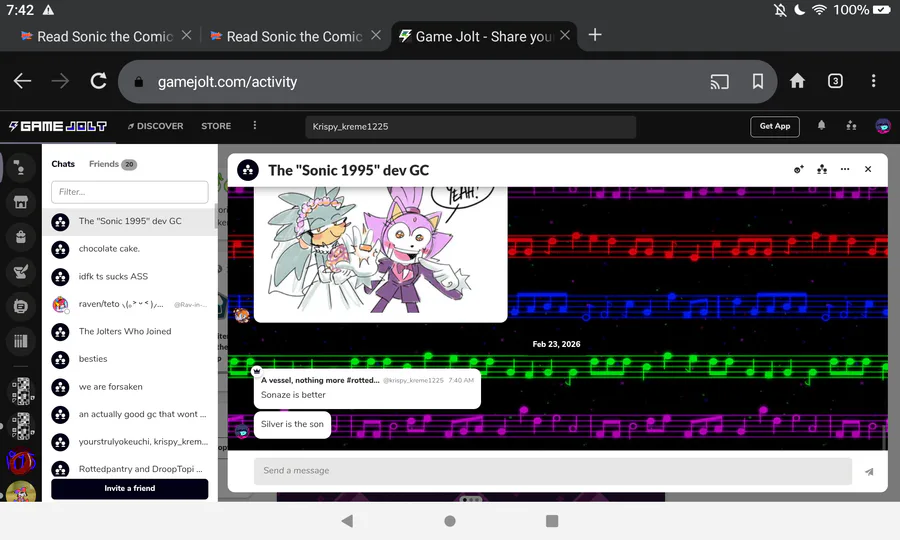The image size is (900, 540).
Task: Reload the gamejolt.com page
Action: 98,81
